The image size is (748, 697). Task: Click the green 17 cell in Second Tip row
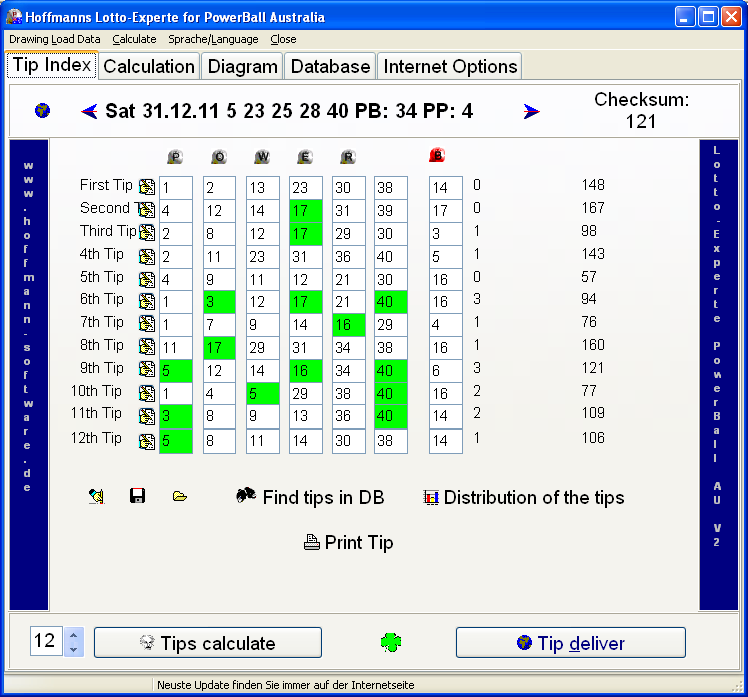point(306,210)
